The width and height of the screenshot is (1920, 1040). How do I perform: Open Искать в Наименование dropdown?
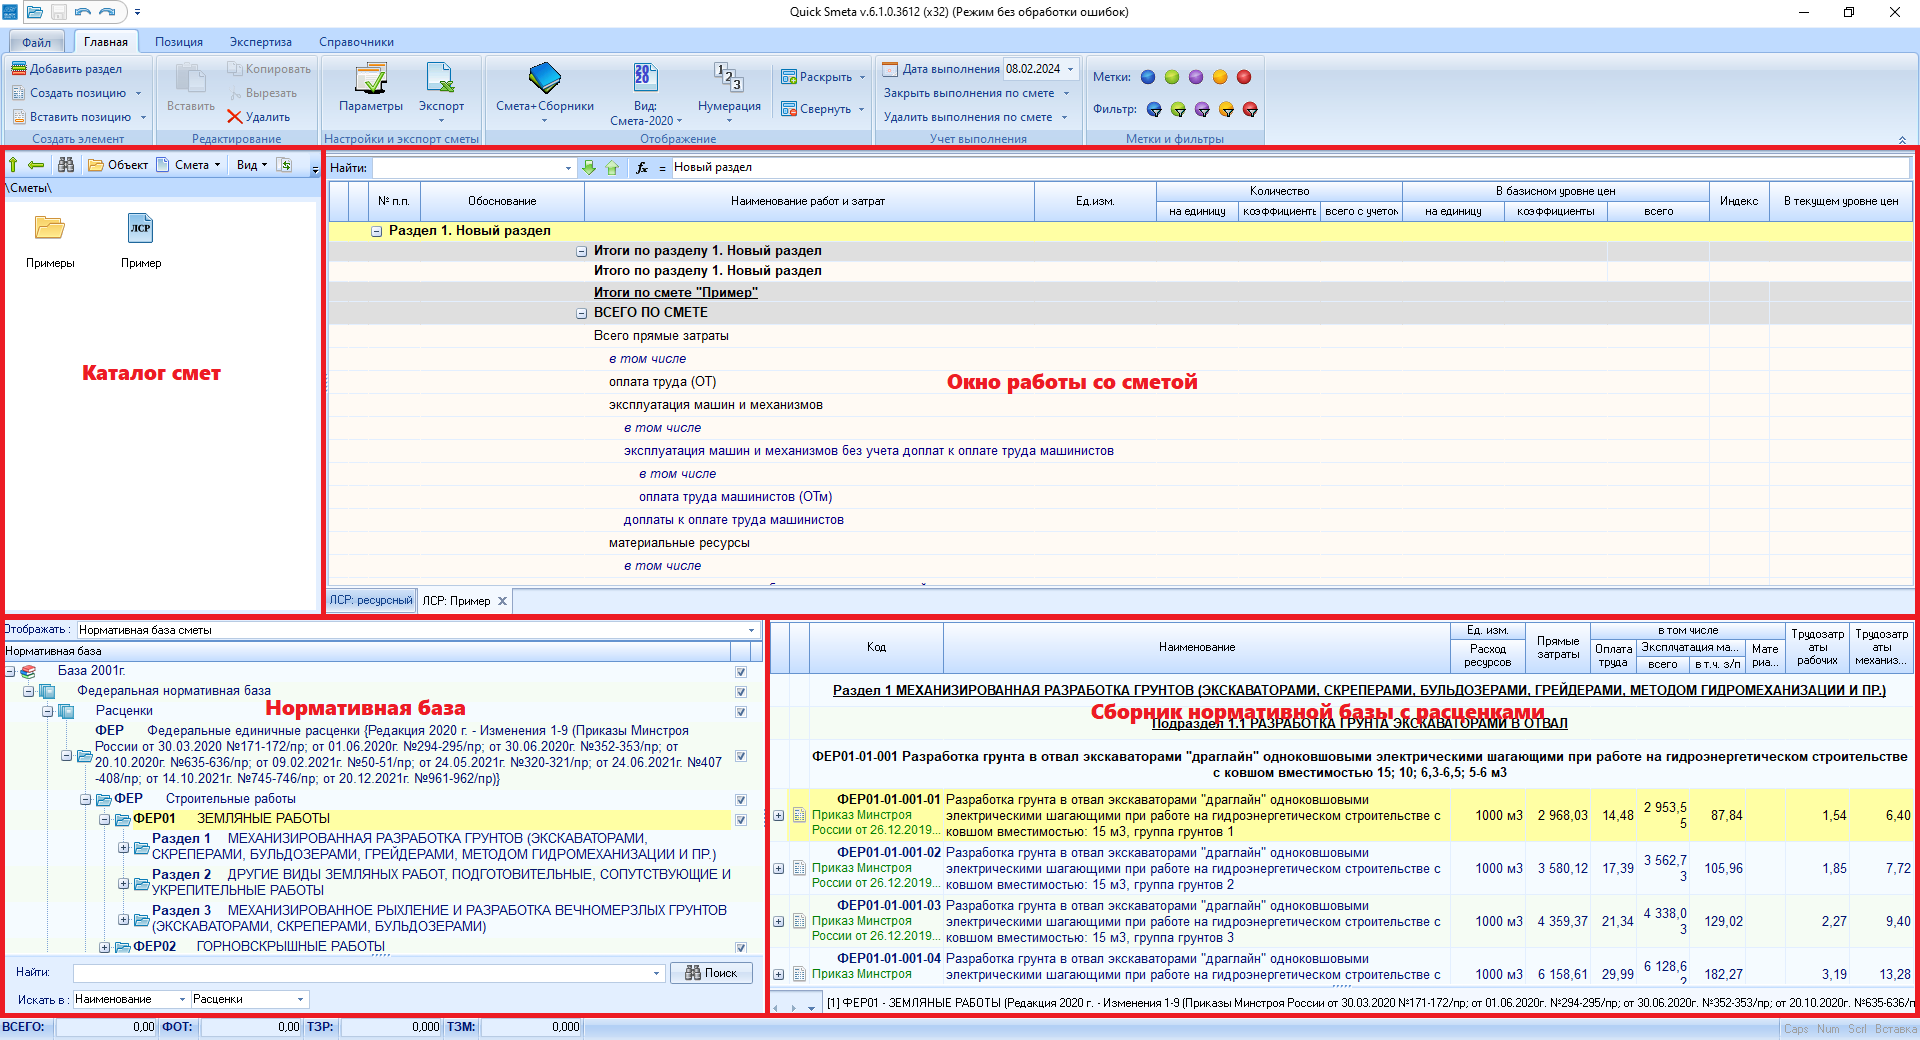point(183,999)
